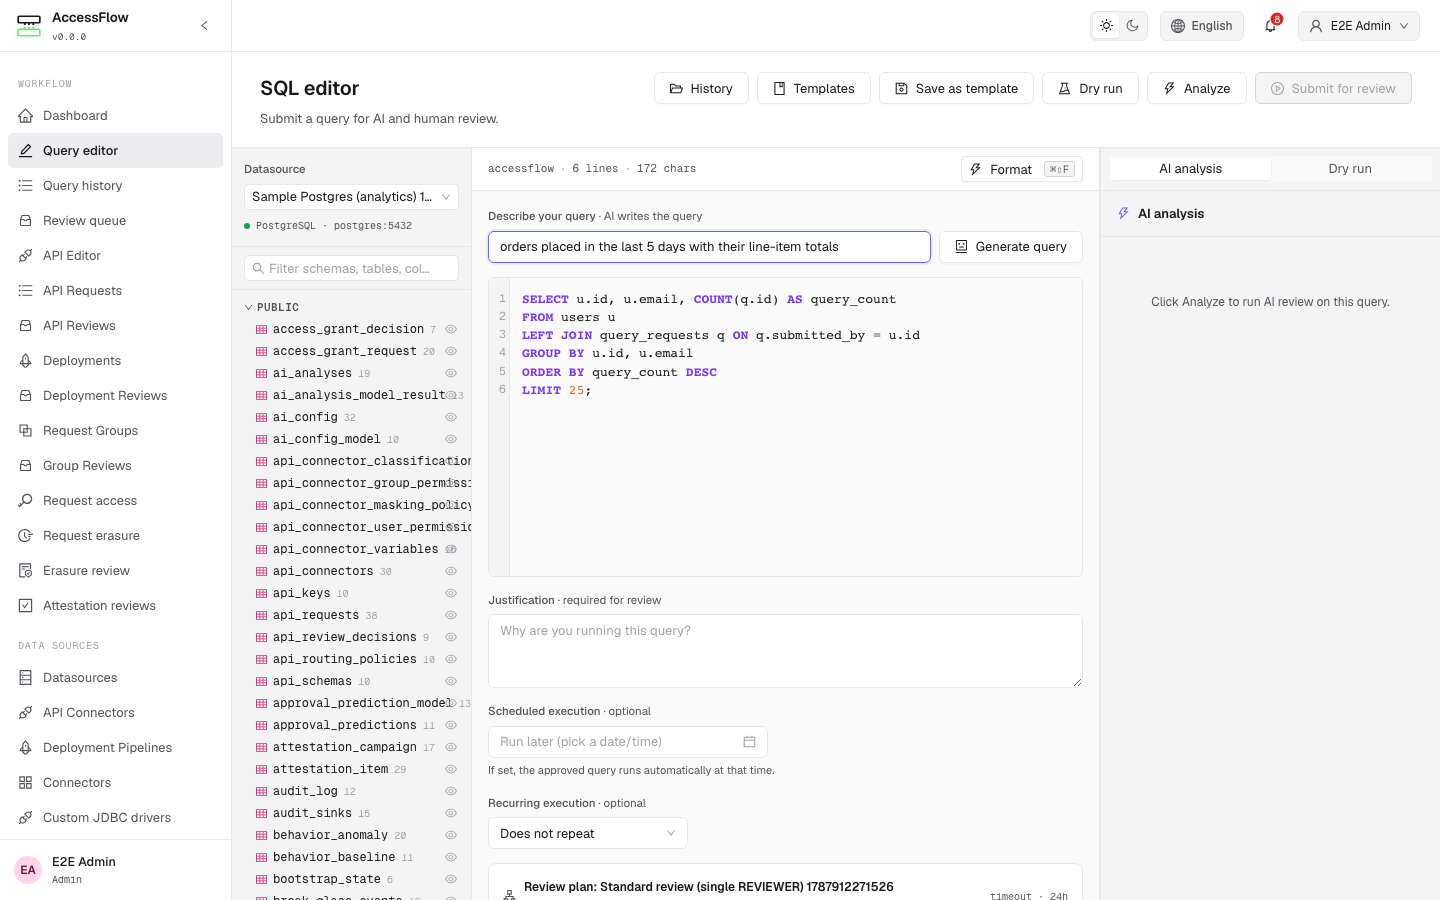Open Deployments page
1440x900 pixels.
click(115, 361)
